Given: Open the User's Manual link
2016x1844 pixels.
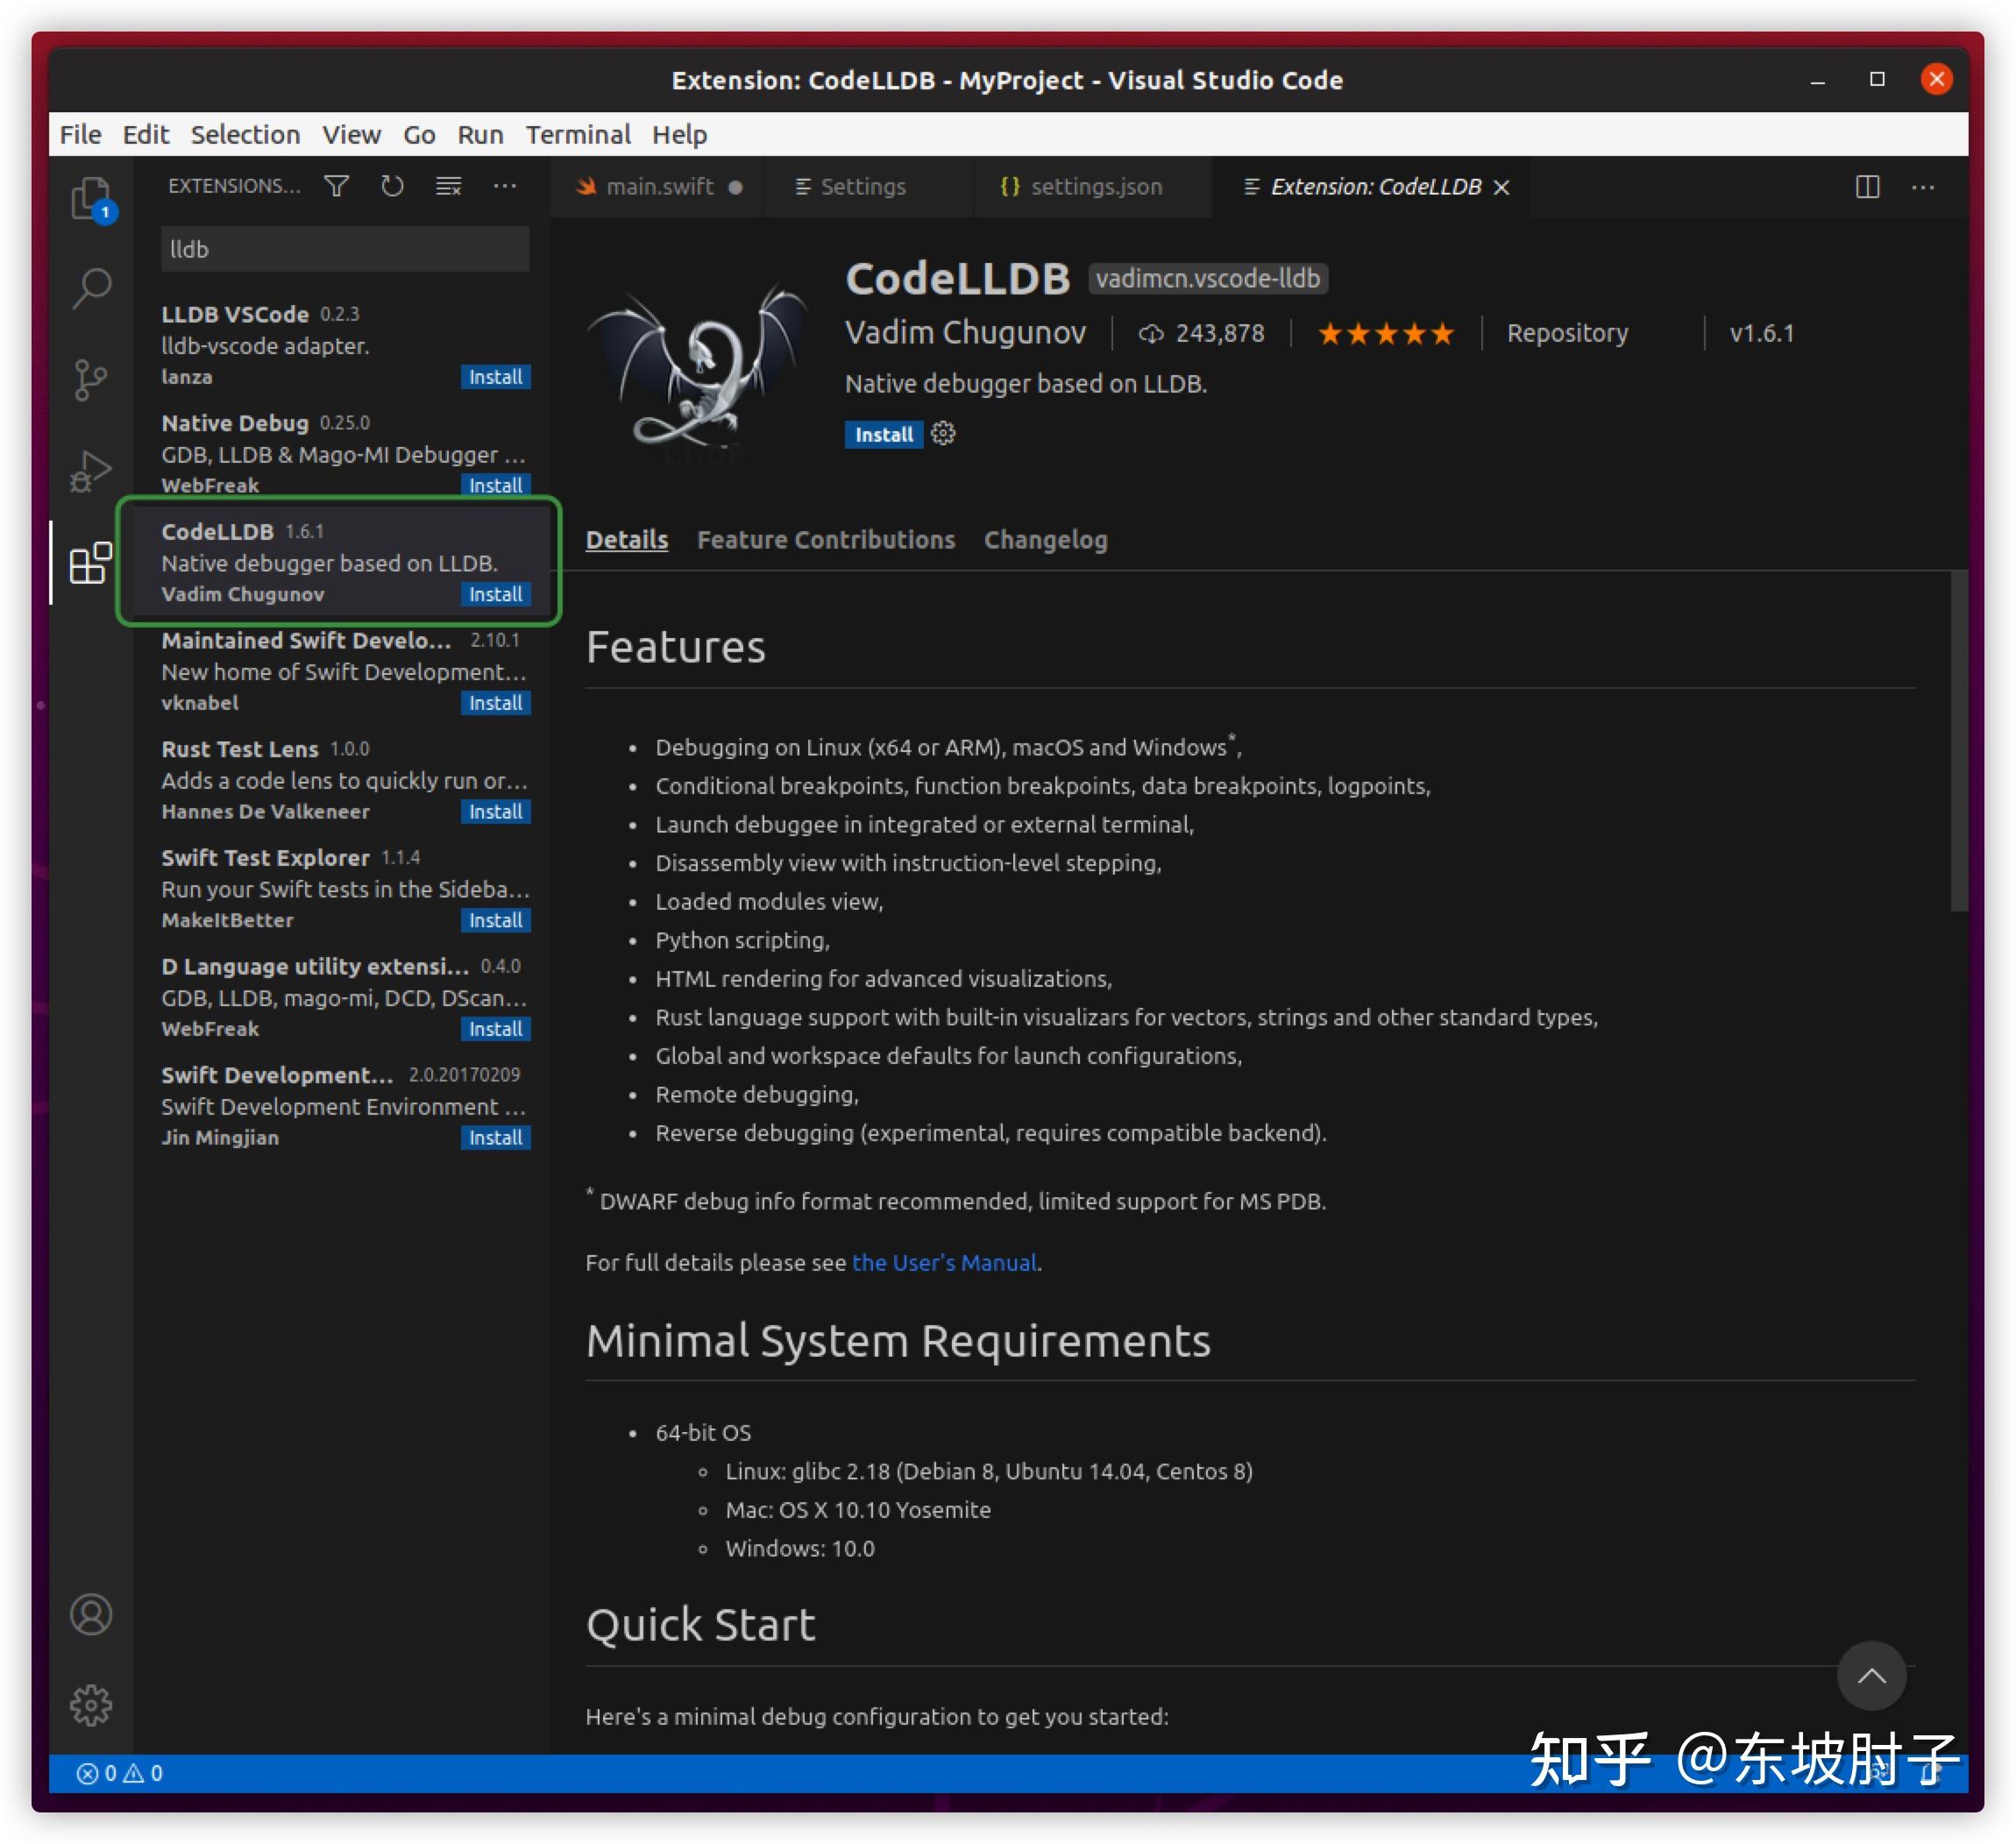Looking at the screenshot, I should click(943, 1262).
